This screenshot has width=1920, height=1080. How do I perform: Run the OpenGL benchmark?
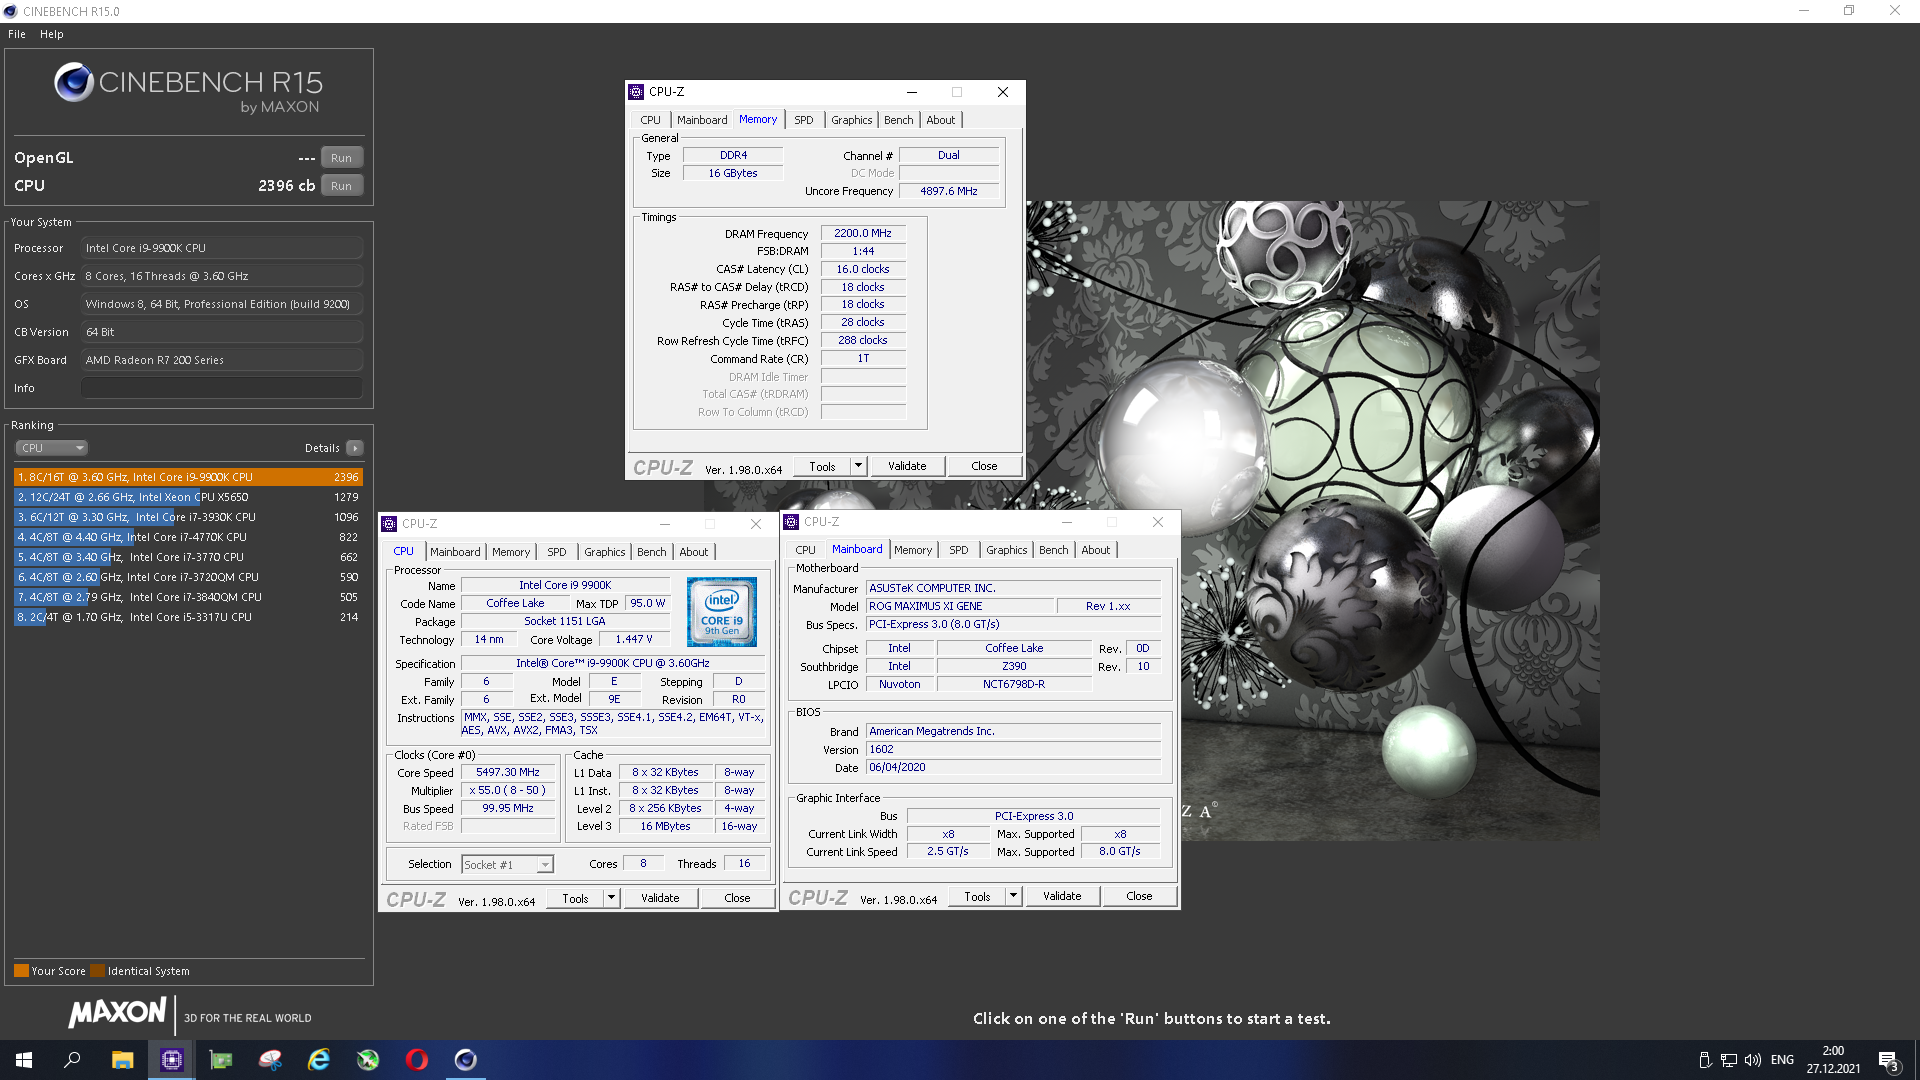pyautogui.click(x=342, y=158)
